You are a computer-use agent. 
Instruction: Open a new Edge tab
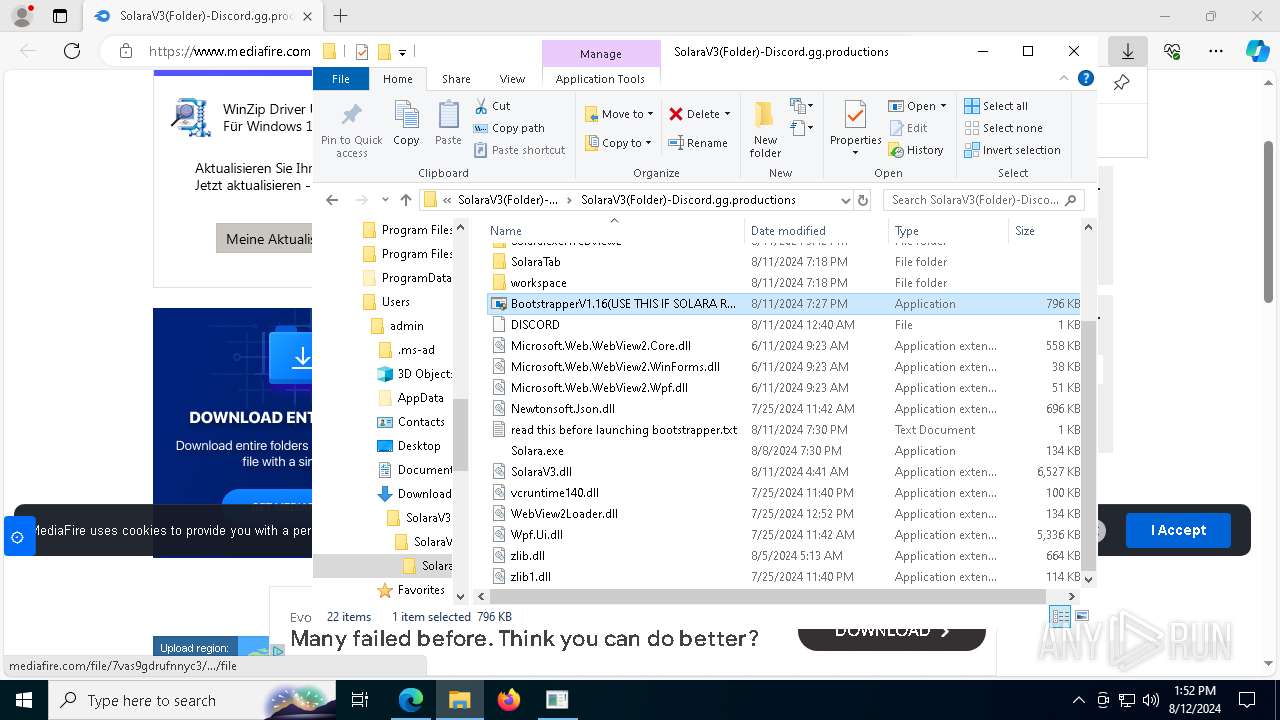point(340,16)
